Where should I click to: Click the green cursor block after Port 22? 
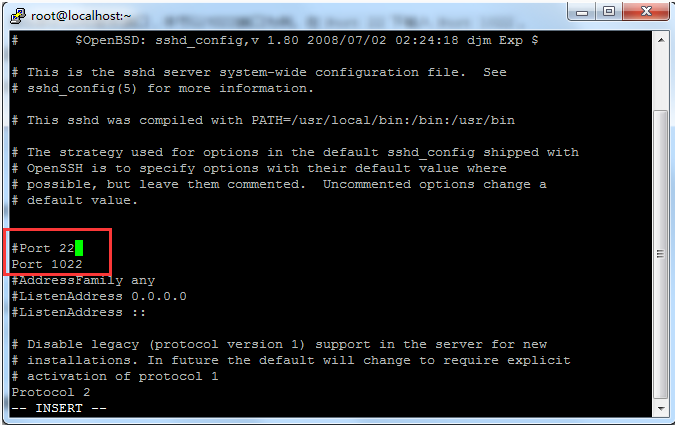click(x=79, y=248)
